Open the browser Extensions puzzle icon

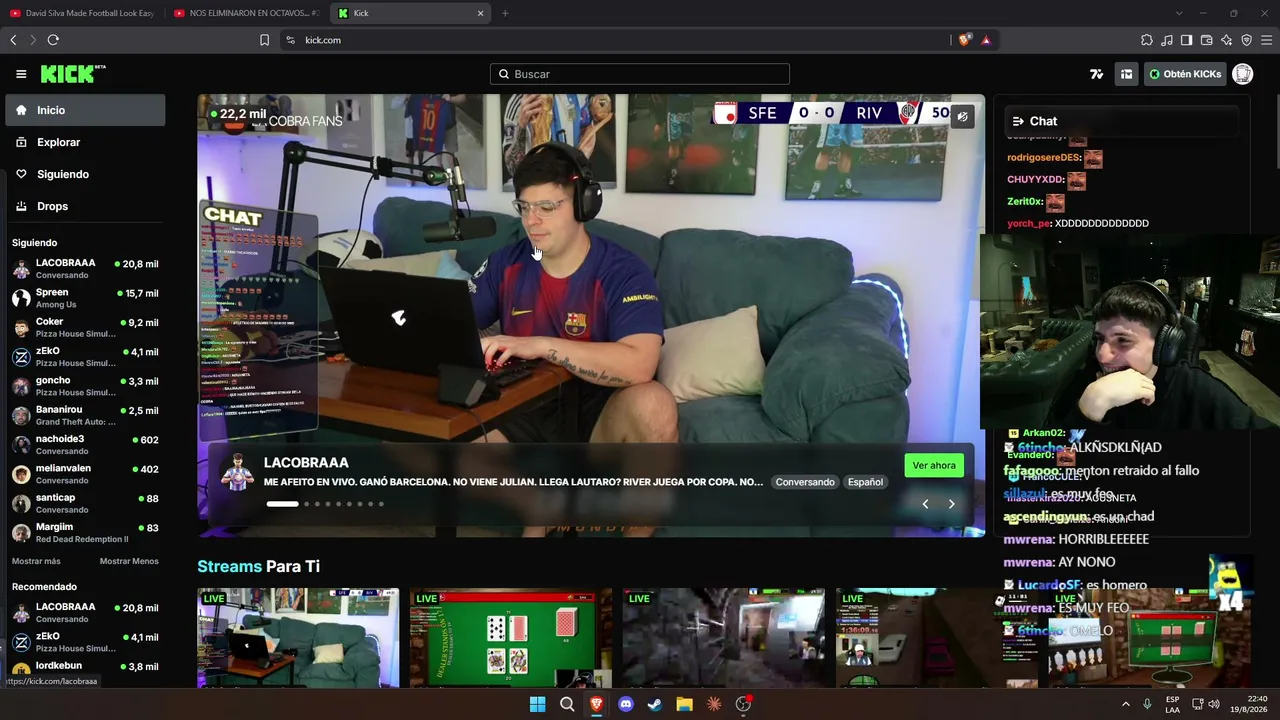(1147, 40)
